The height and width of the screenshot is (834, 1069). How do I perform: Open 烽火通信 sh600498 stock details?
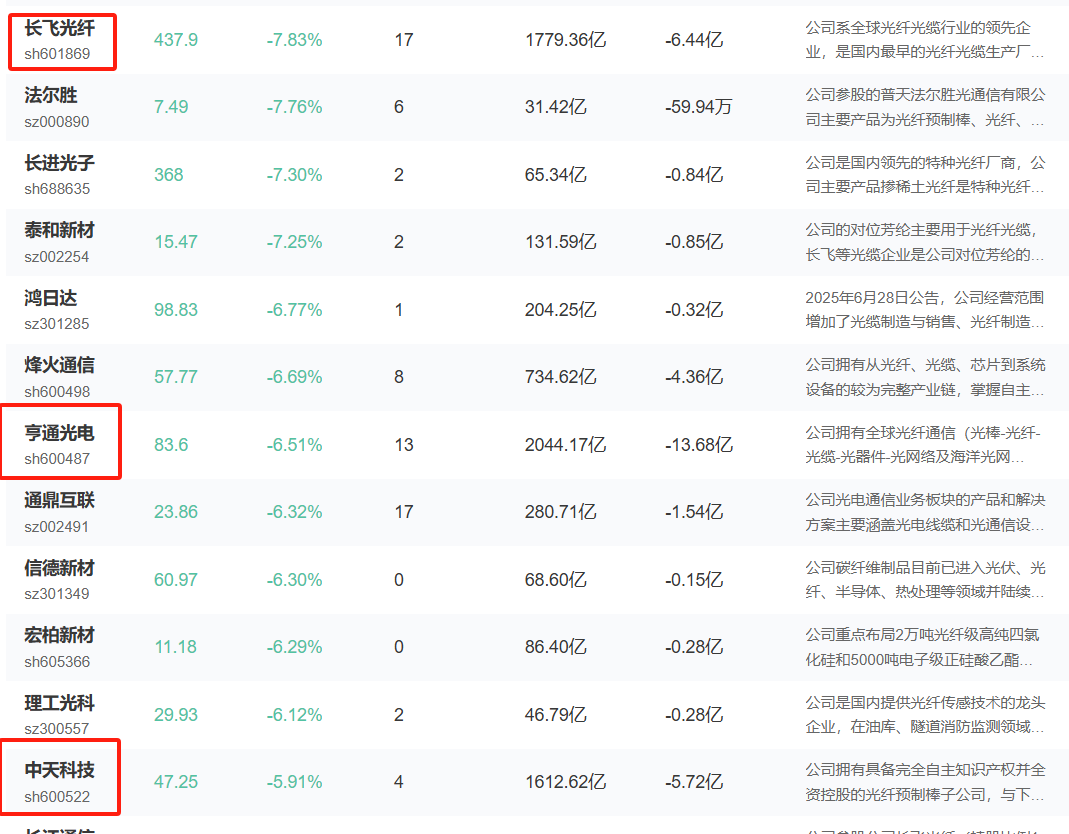click(59, 378)
